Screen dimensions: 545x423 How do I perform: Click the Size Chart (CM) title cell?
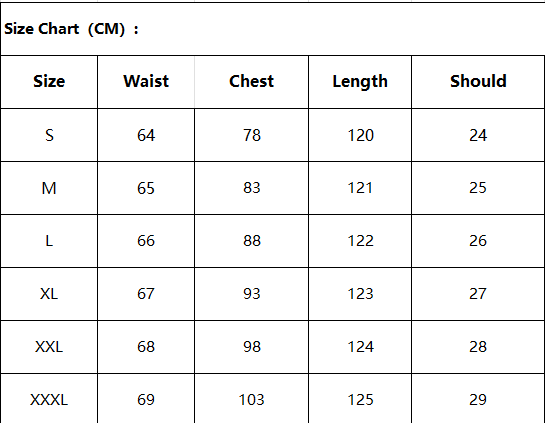coord(272,29)
